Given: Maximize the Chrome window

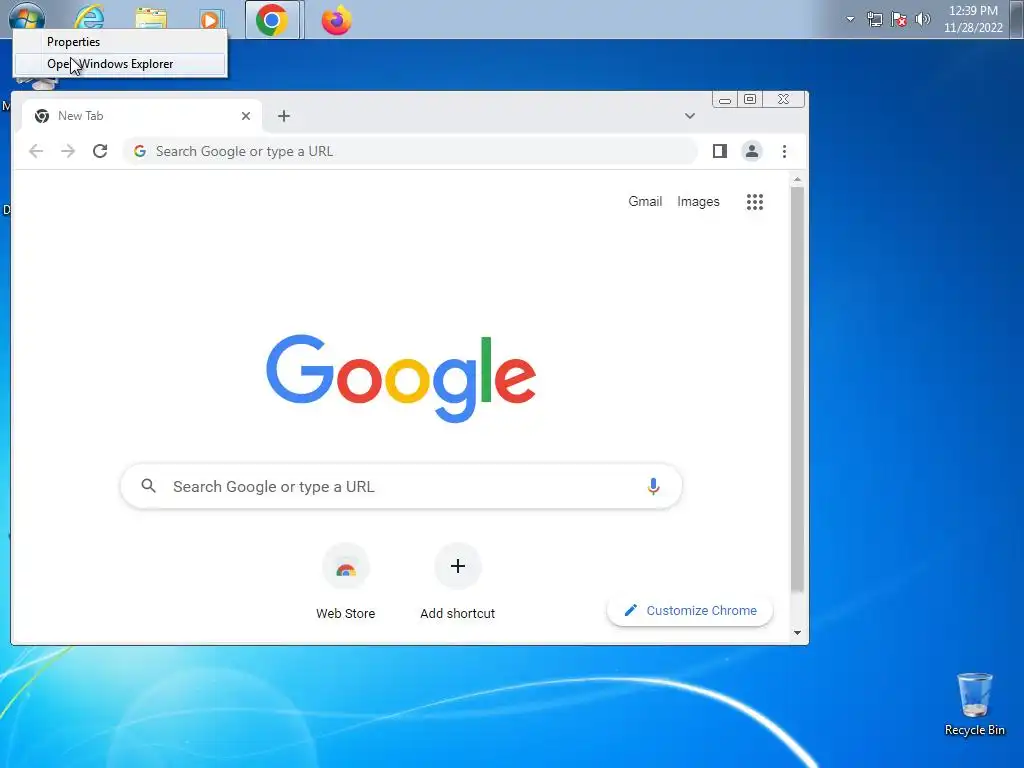Looking at the screenshot, I should pyautogui.click(x=750, y=99).
